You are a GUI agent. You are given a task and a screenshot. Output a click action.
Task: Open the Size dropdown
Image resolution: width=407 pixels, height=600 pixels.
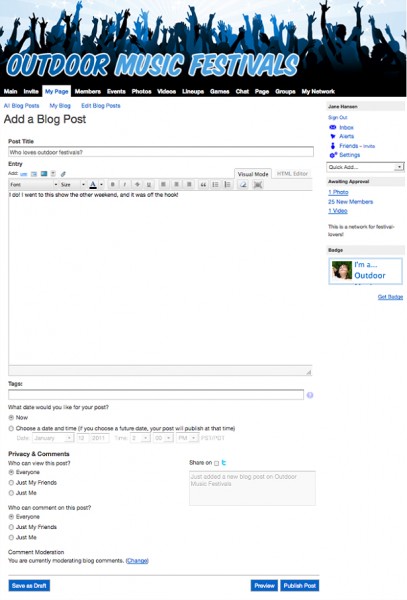(73, 185)
